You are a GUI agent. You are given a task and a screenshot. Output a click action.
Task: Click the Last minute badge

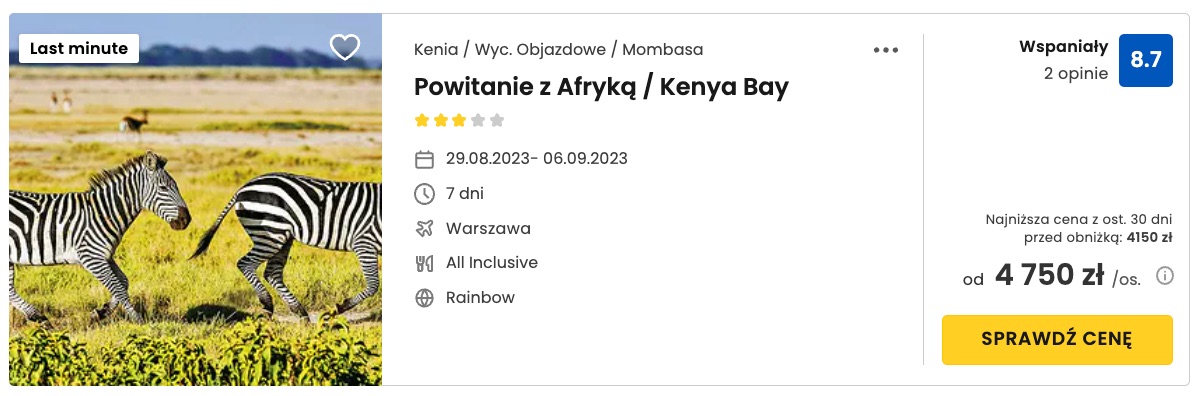click(x=79, y=49)
